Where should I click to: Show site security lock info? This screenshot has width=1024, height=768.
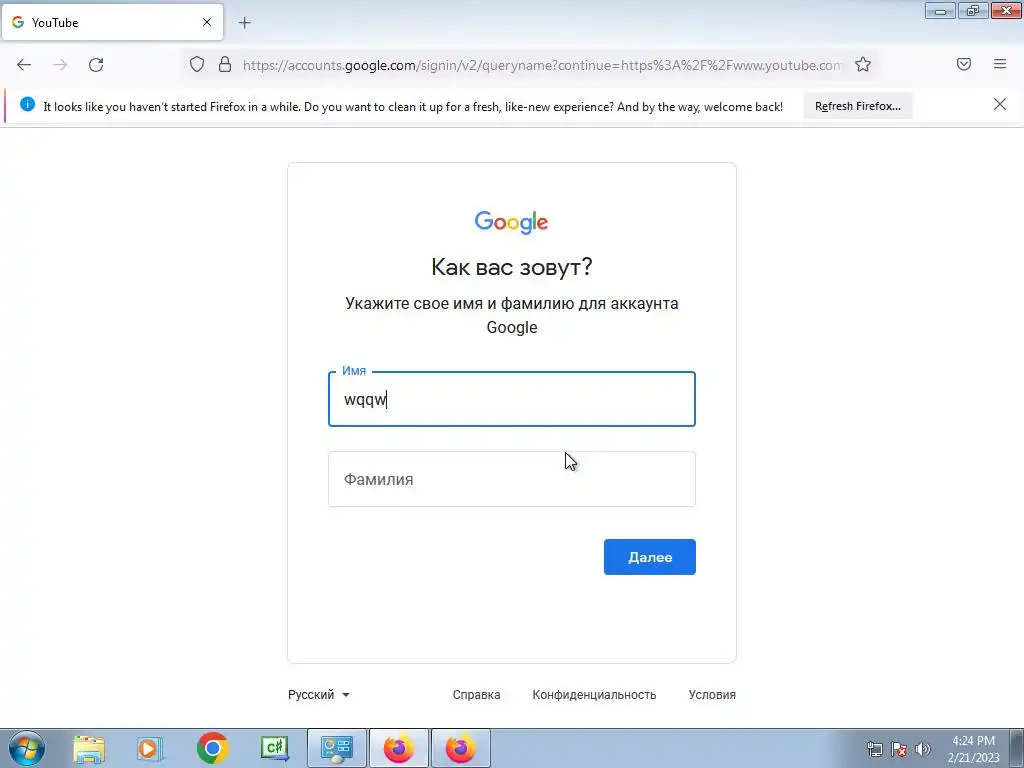pos(225,65)
